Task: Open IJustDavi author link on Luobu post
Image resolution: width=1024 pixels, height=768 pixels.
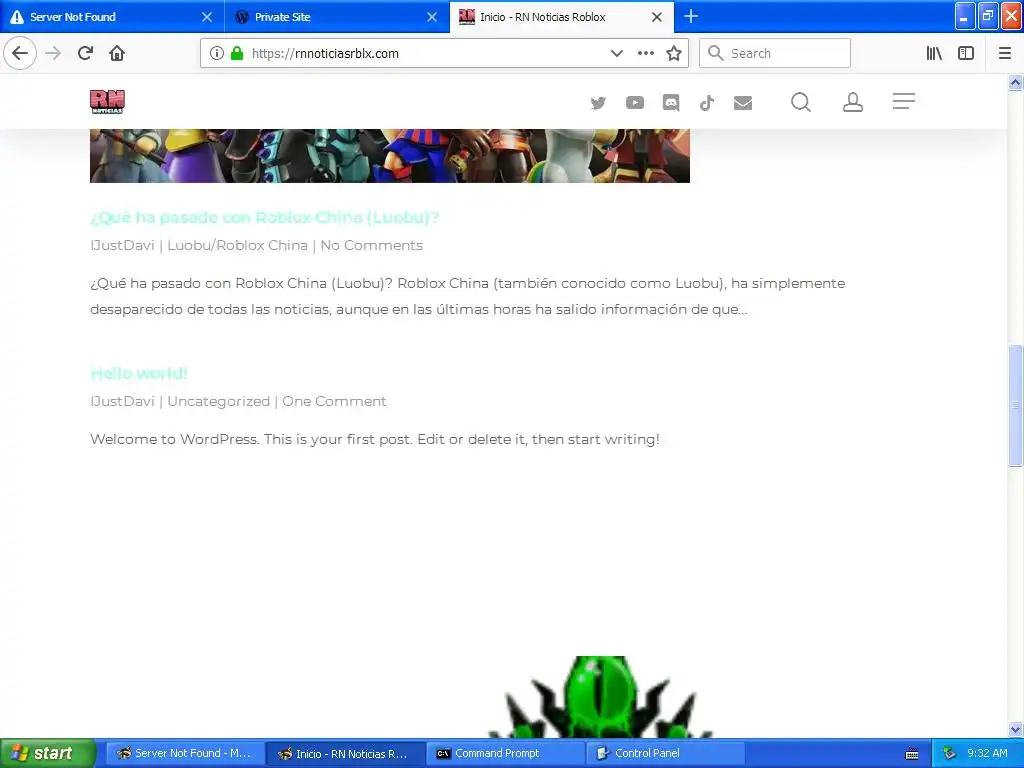Action: (x=122, y=246)
